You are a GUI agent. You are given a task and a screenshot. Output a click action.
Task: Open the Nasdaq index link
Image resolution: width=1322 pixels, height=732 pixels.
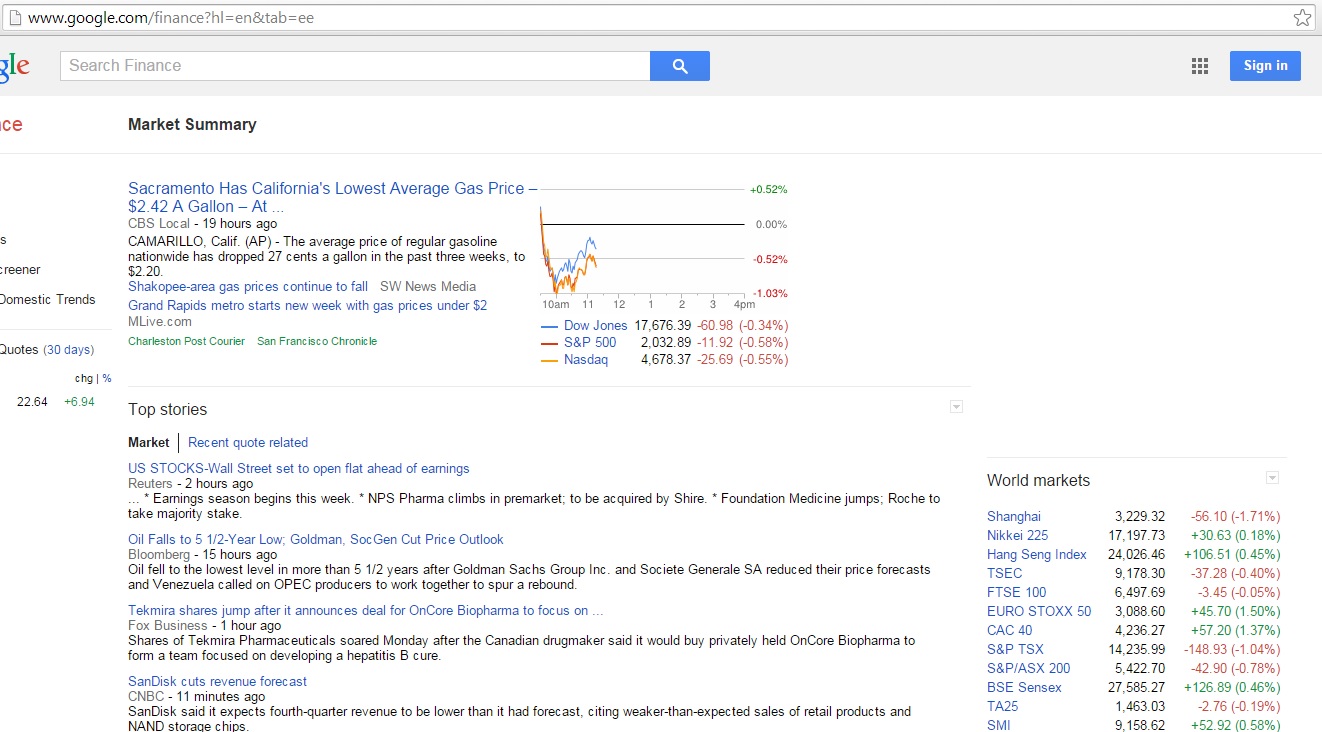[x=586, y=359]
